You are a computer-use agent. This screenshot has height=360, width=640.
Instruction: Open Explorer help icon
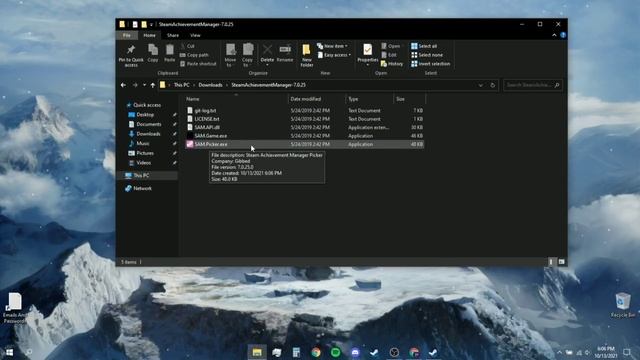(x=563, y=36)
